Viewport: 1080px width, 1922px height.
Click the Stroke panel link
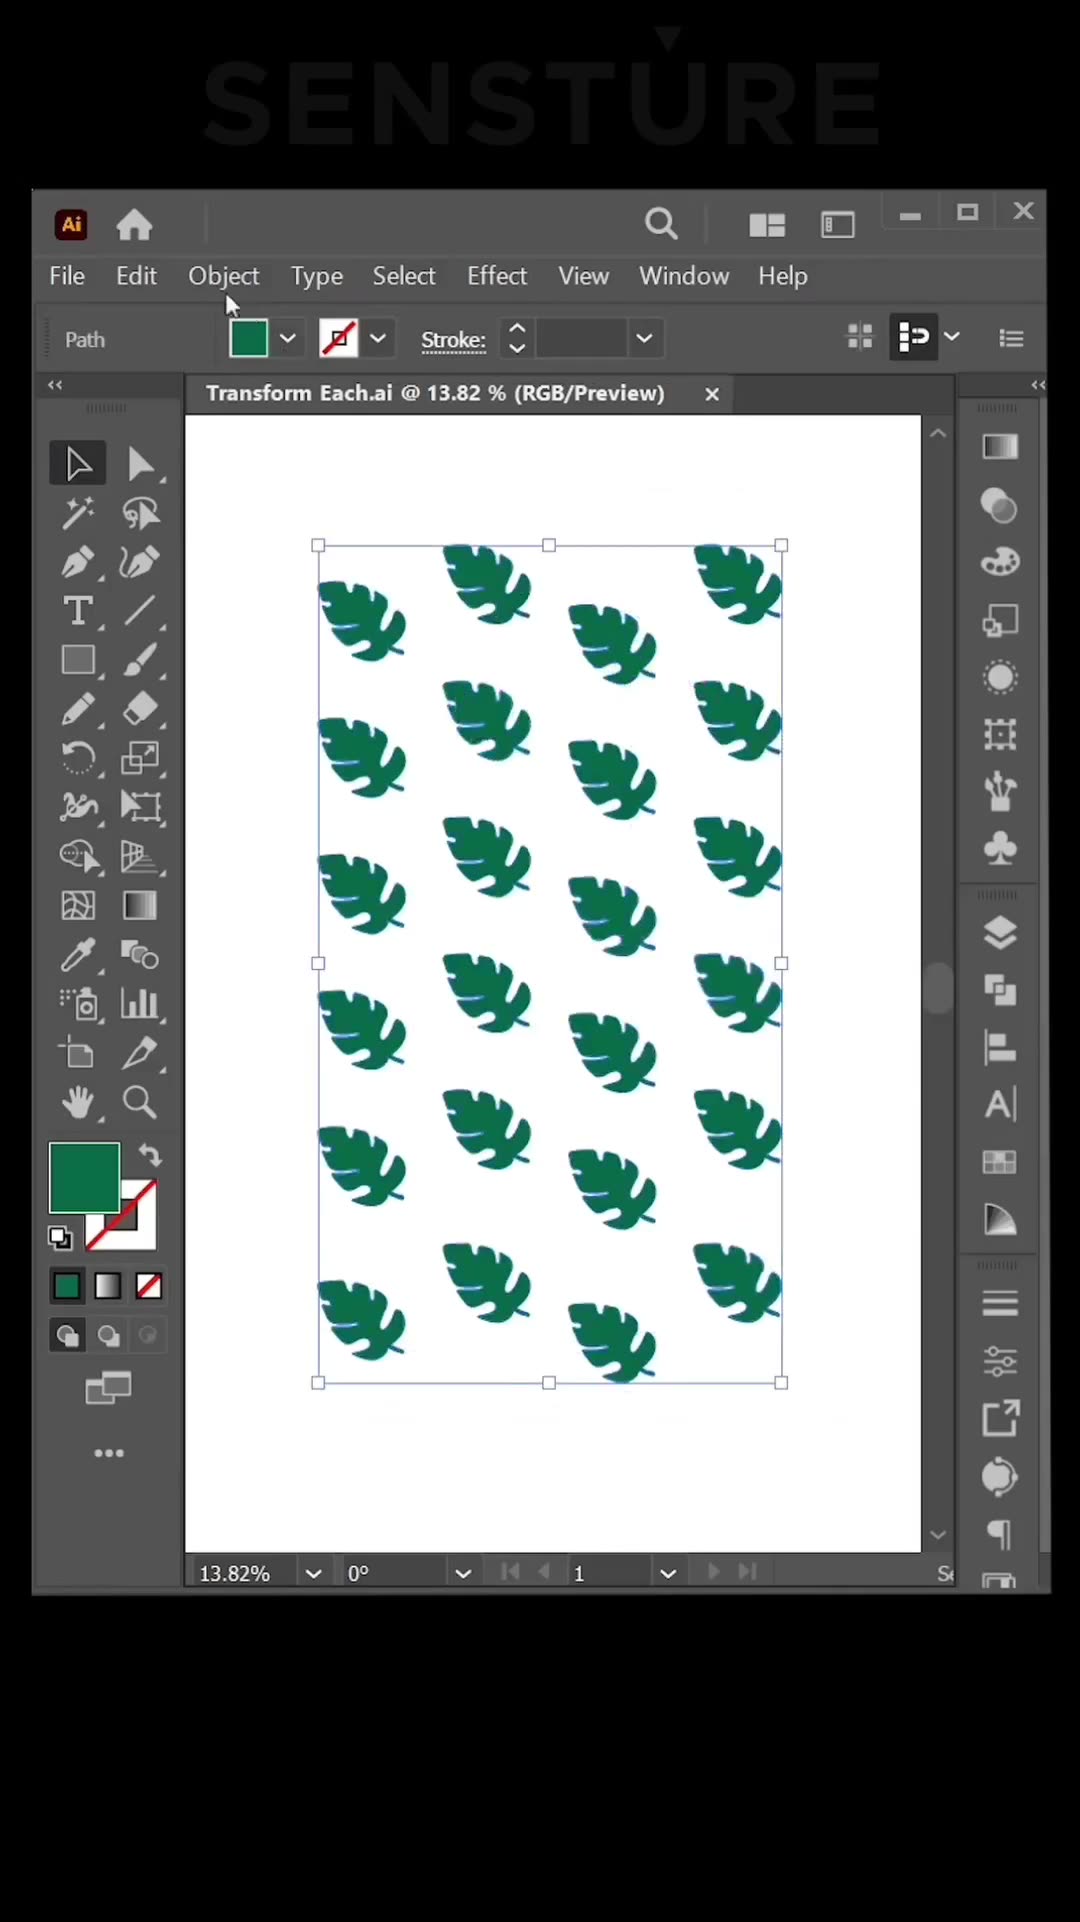(x=453, y=340)
